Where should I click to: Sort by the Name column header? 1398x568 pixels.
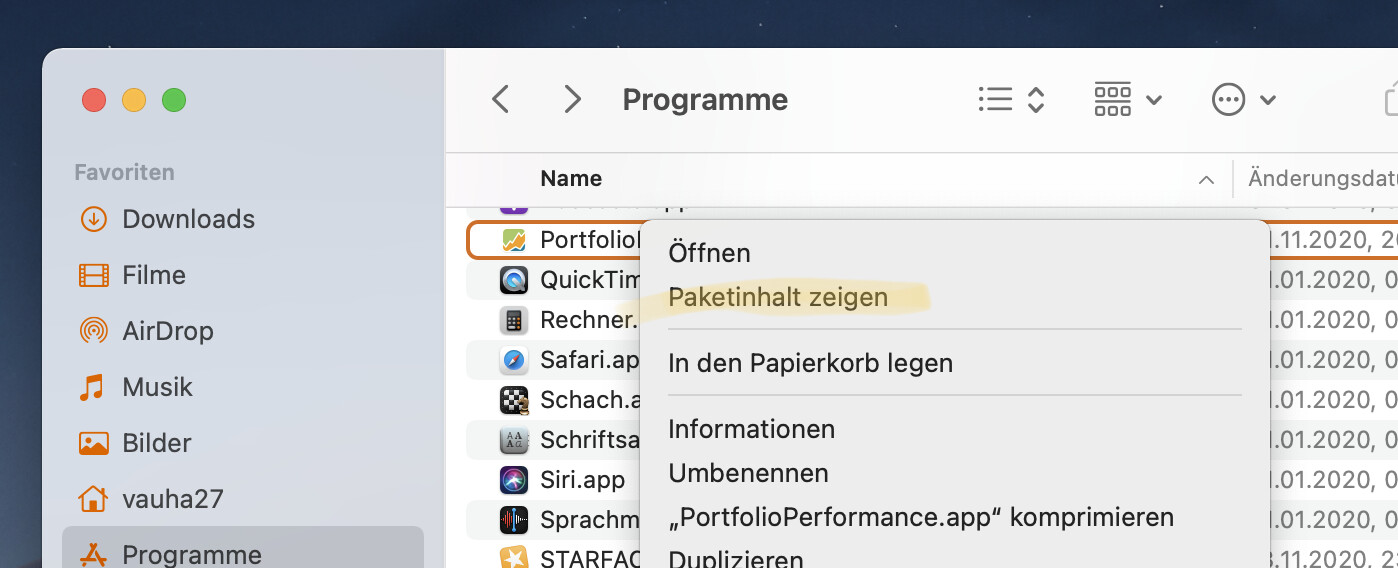(x=571, y=179)
